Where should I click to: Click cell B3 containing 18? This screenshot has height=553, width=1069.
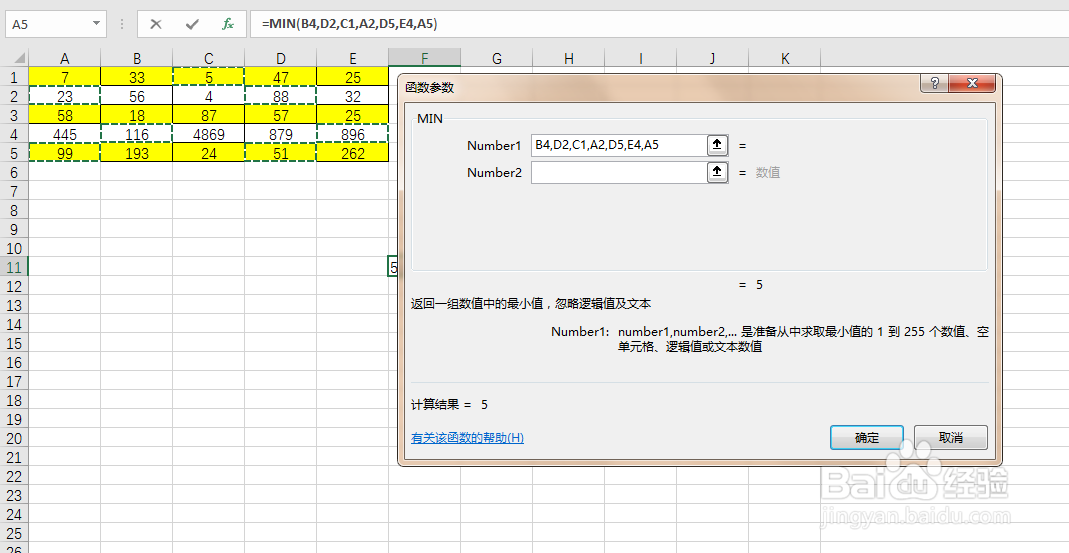(136, 115)
